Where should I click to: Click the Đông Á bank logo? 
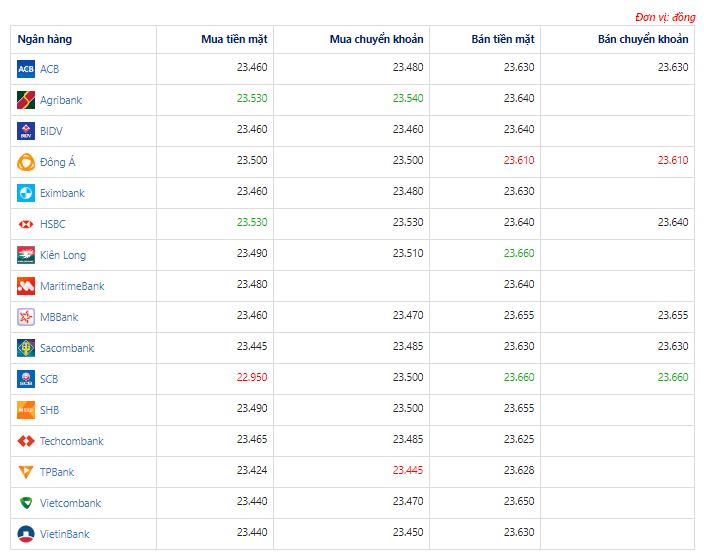coord(26,162)
